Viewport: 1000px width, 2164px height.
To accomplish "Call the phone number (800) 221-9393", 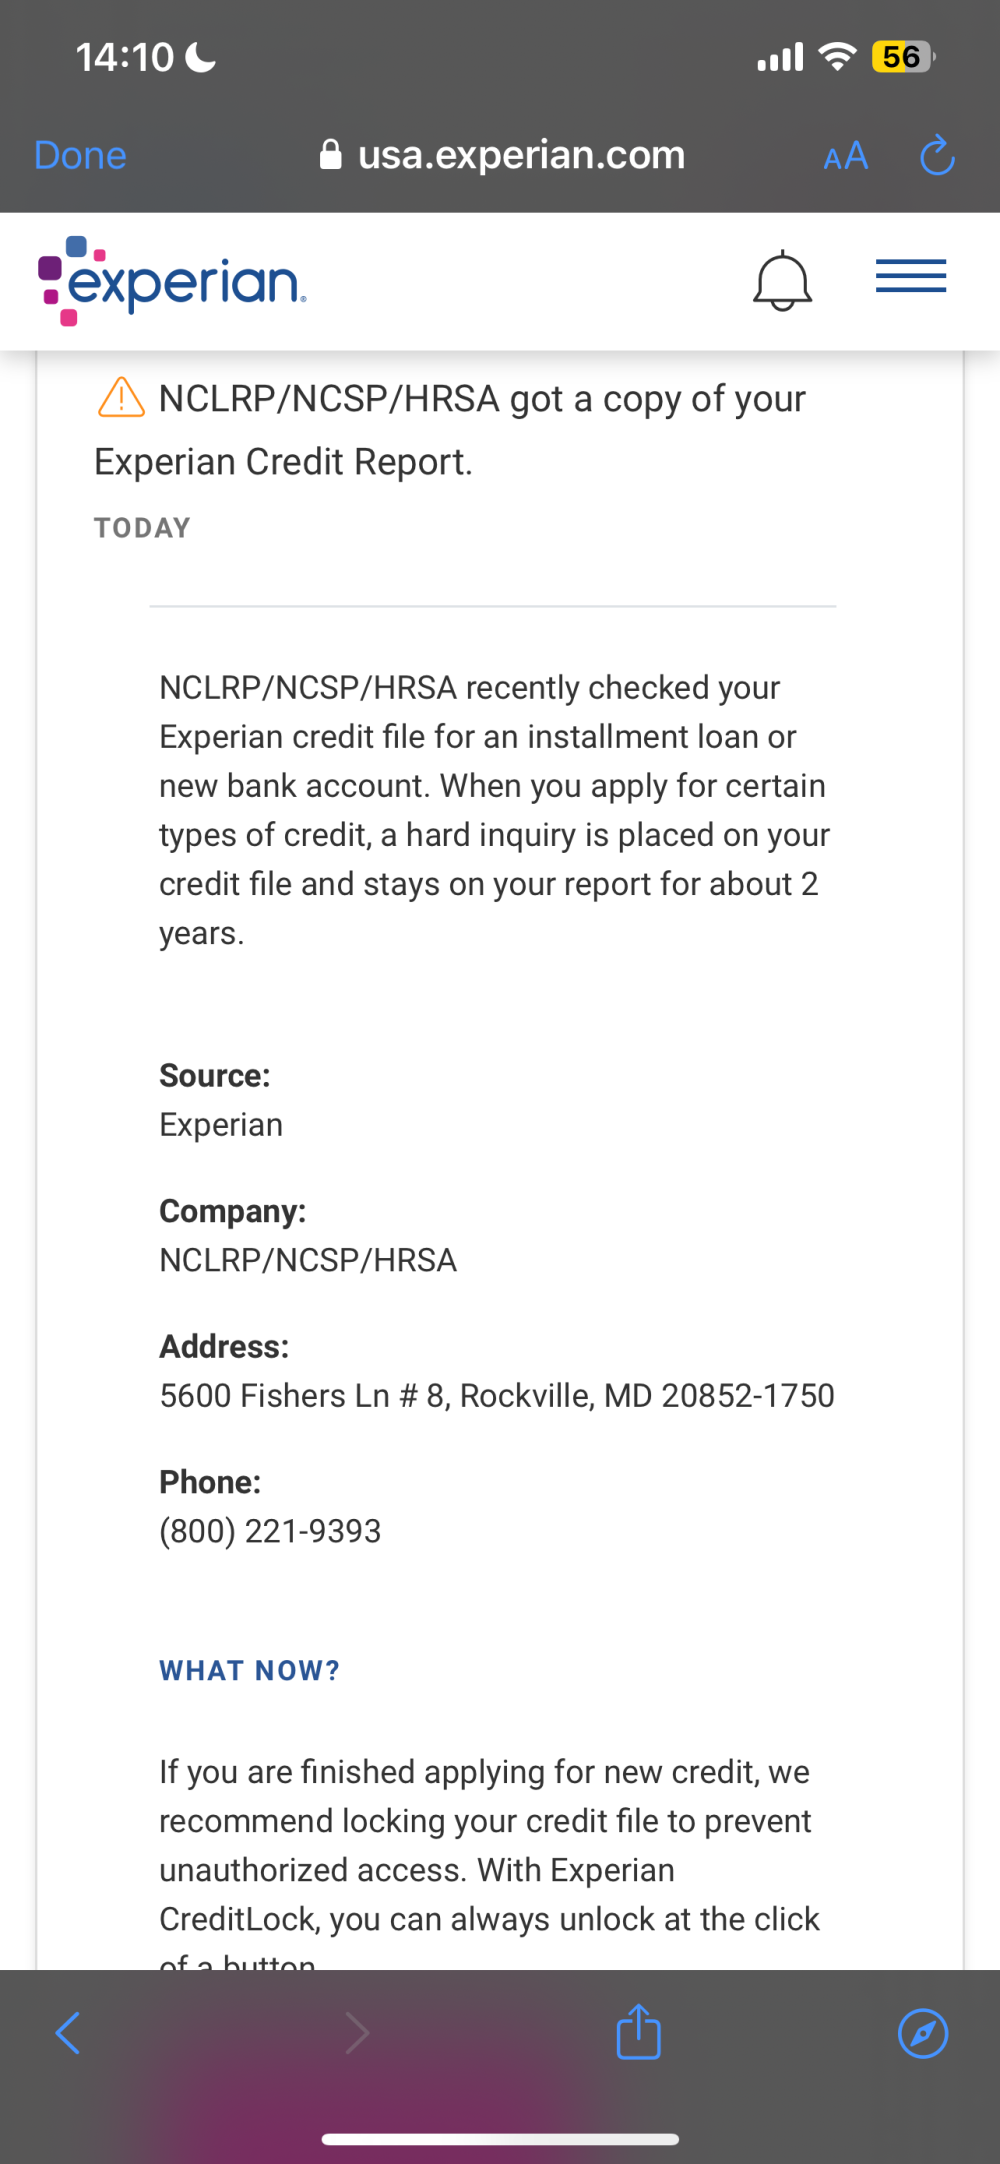I will point(270,1531).
